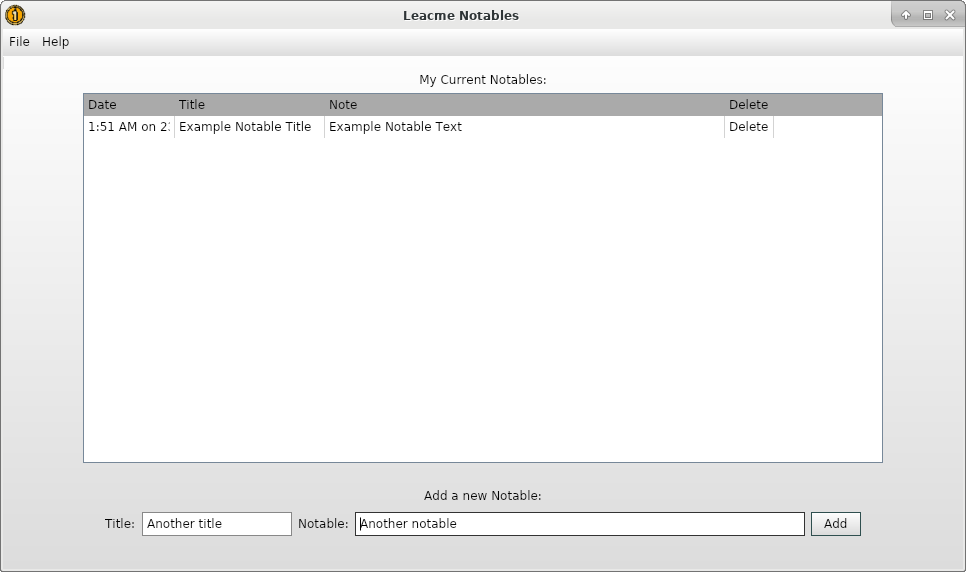Viewport: 966px width, 572px height.
Task: Click the Add a new Notable label
Action: click(x=482, y=496)
